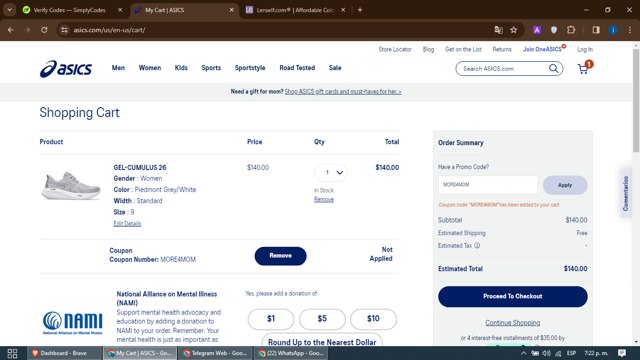The width and height of the screenshot is (640, 360).
Task: Open the shield extension icon
Action: pos(554,30)
